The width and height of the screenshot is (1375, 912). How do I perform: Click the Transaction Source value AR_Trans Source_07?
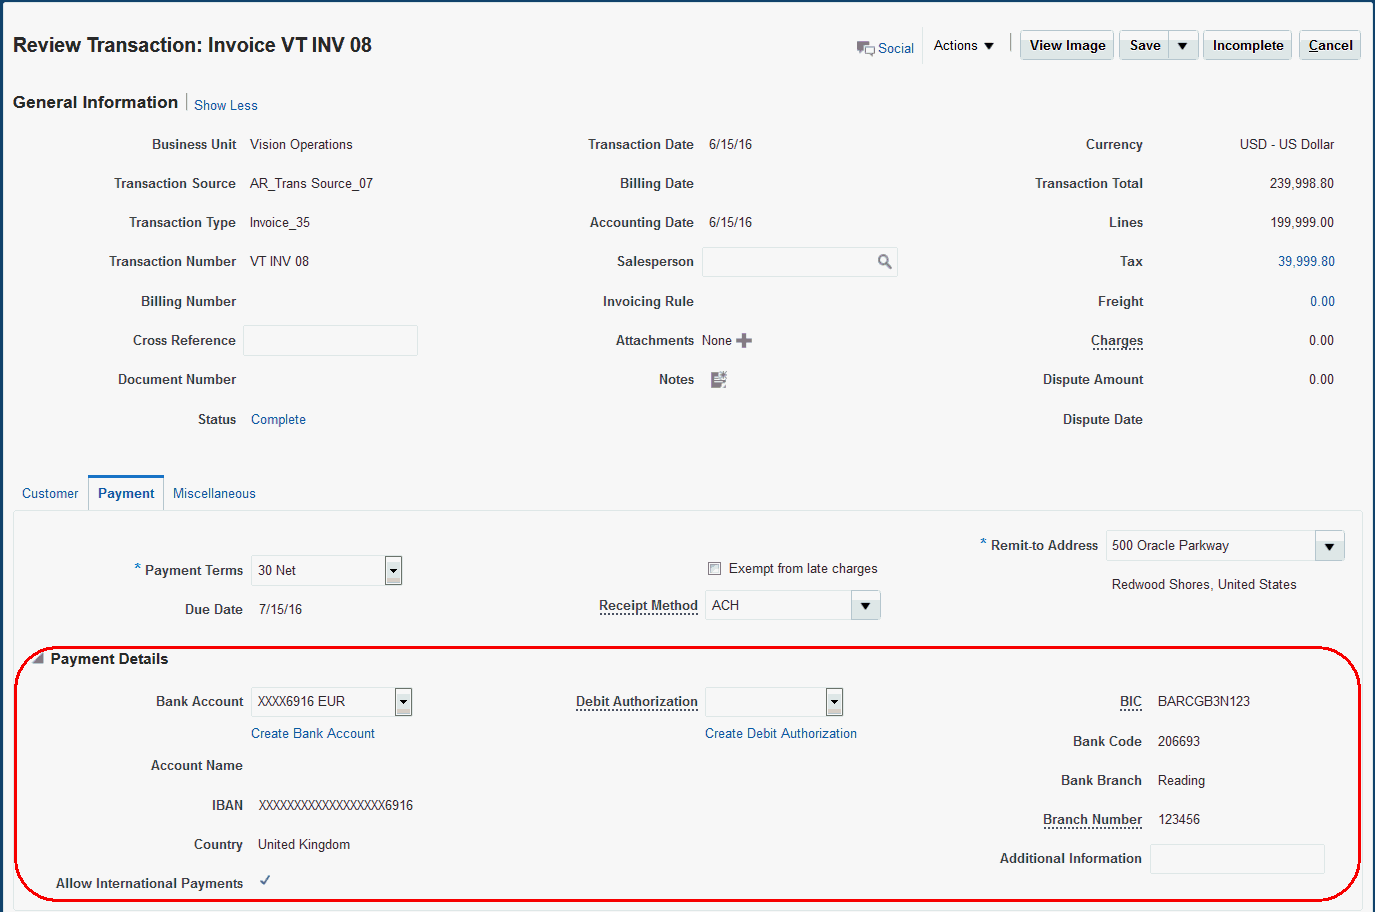pos(311,184)
